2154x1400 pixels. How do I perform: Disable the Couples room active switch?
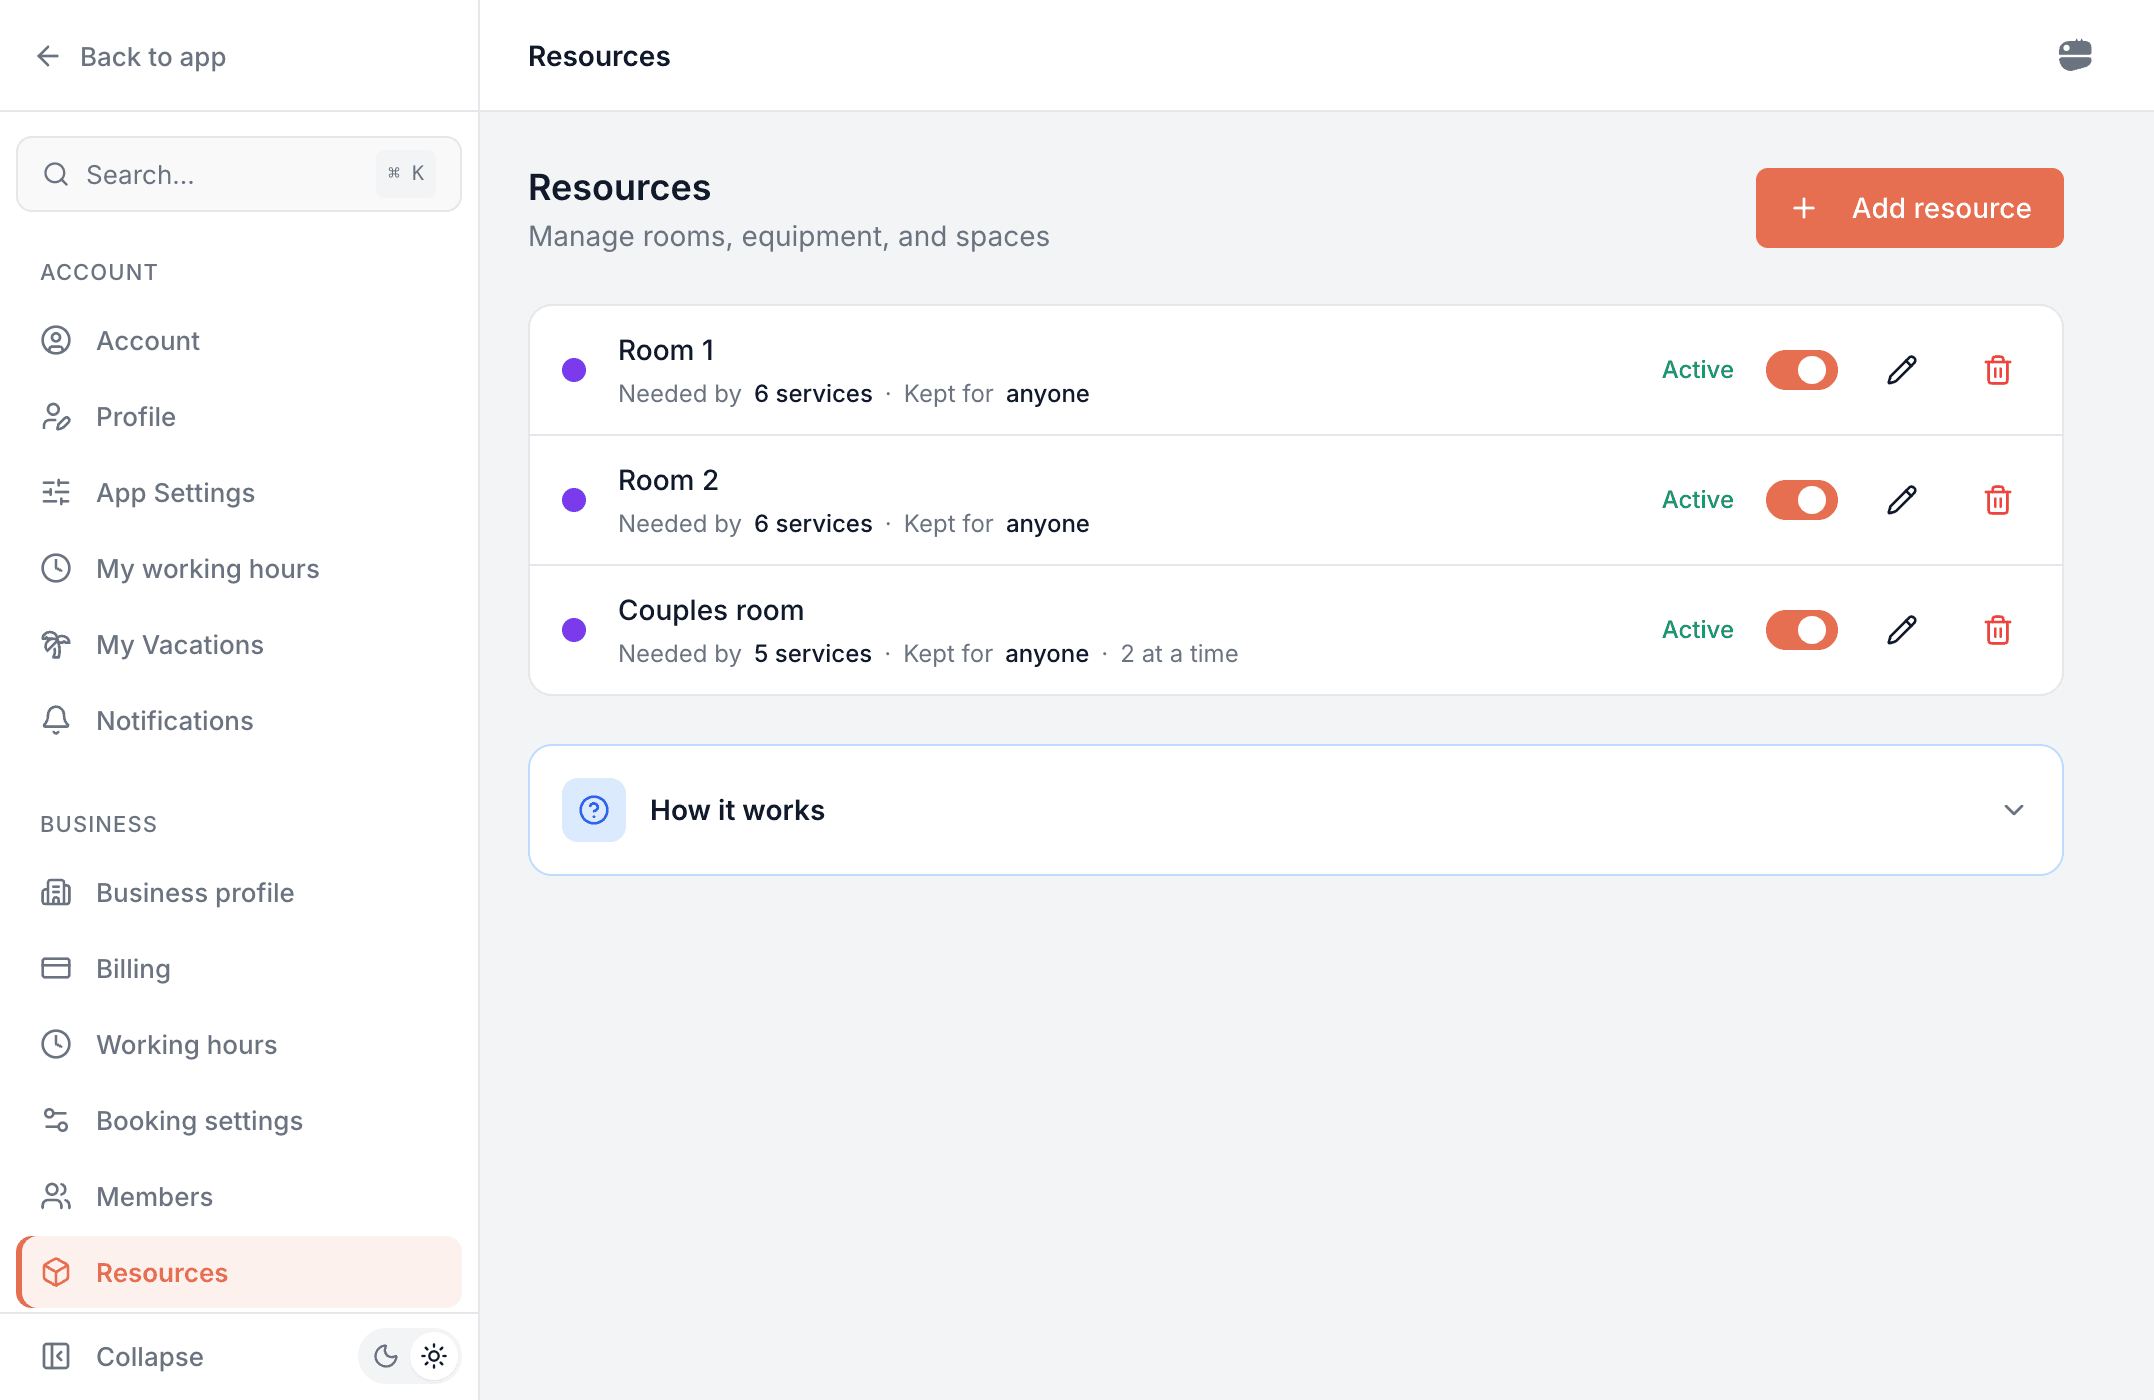click(x=1801, y=630)
